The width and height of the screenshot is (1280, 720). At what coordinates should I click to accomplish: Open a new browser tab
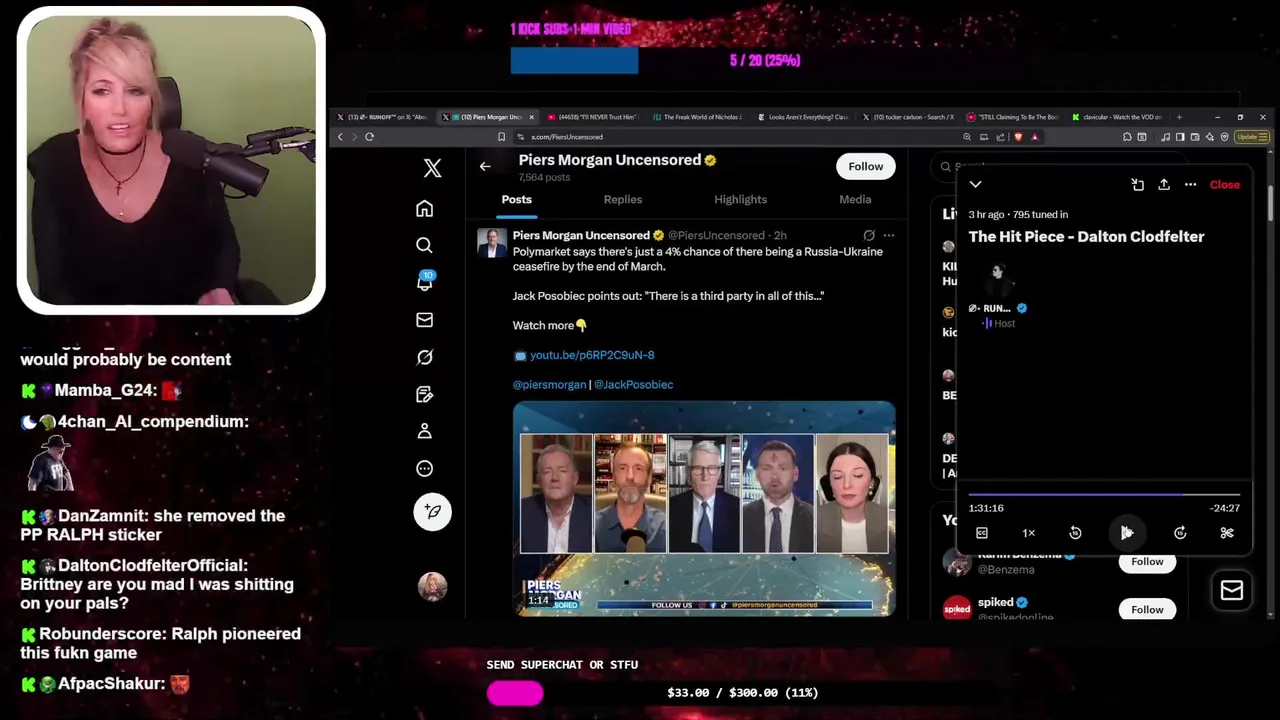pyautogui.click(x=1179, y=117)
